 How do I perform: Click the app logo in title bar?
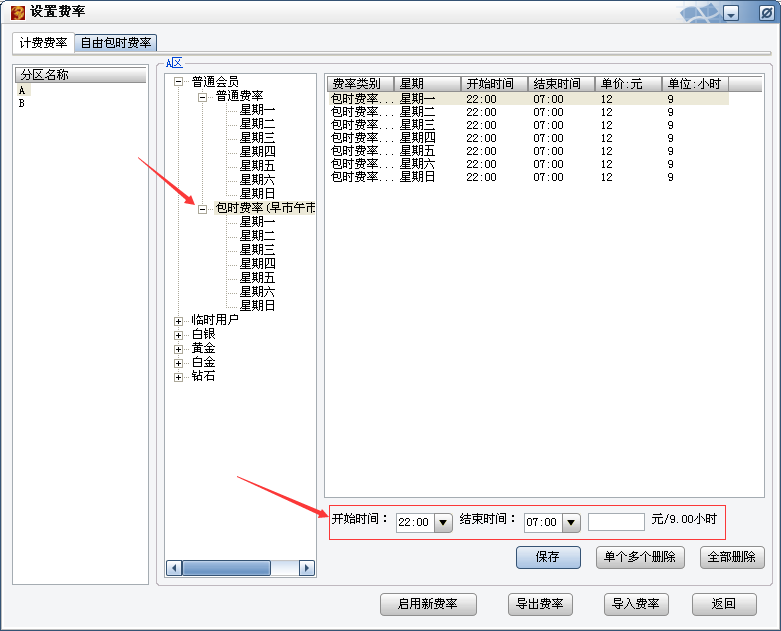(x=17, y=13)
